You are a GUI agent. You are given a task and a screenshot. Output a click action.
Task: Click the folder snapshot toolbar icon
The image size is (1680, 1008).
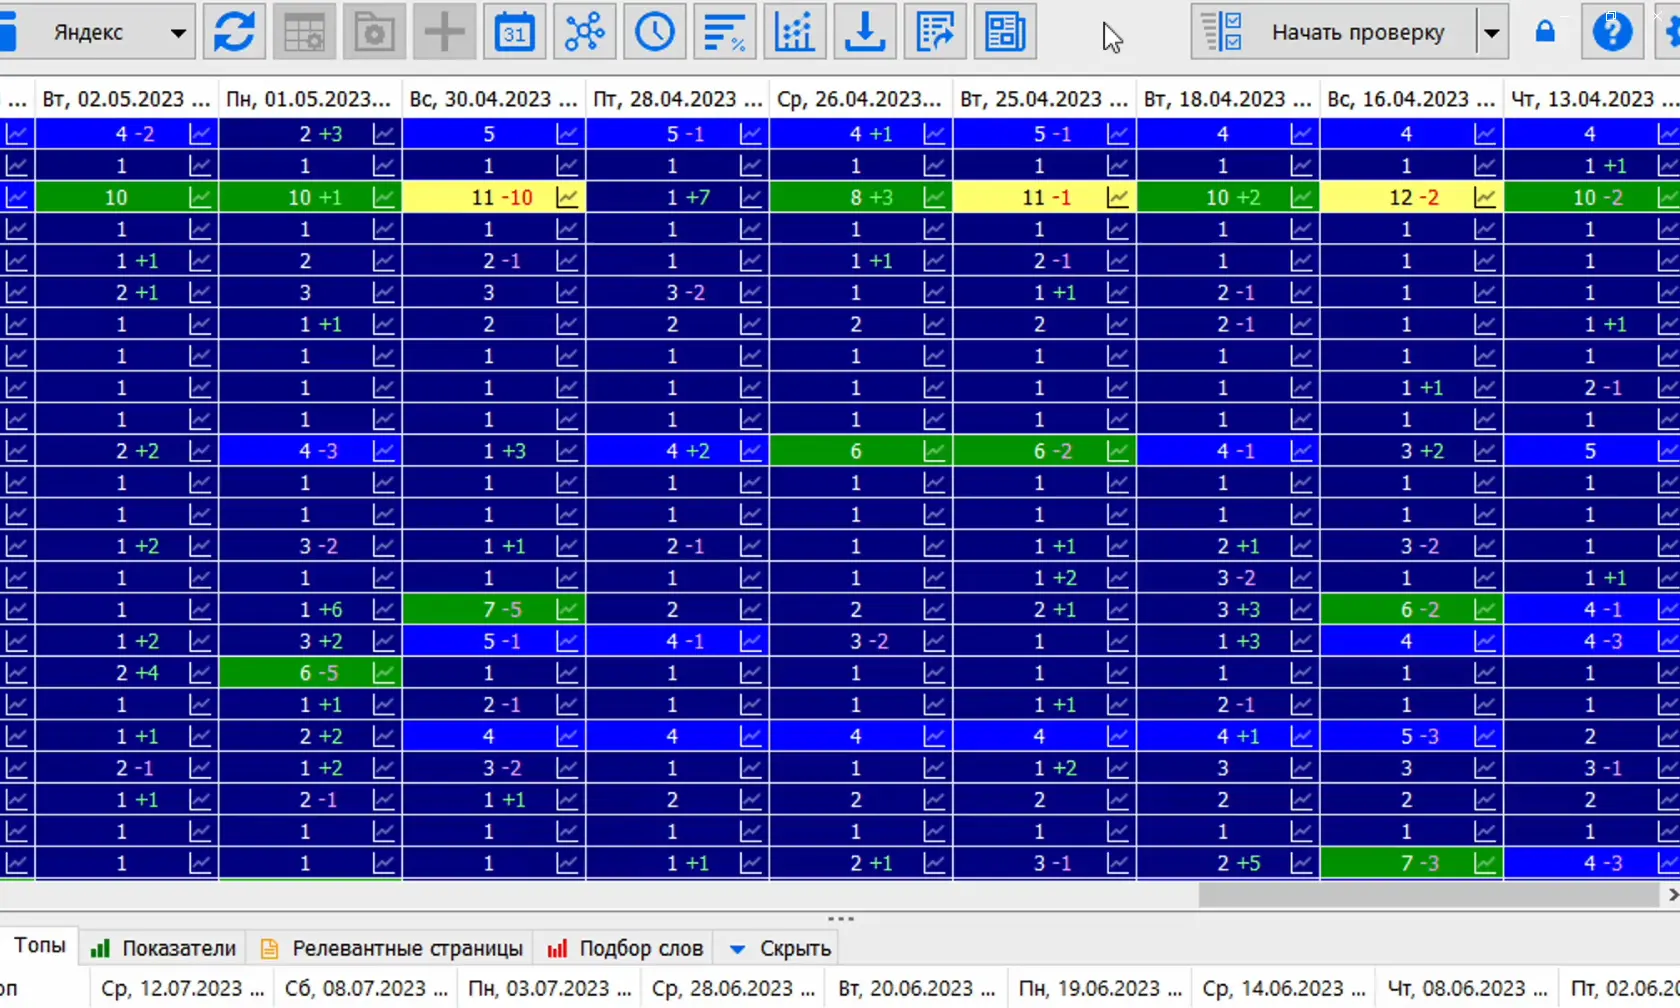pyautogui.click(x=374, y=32)
